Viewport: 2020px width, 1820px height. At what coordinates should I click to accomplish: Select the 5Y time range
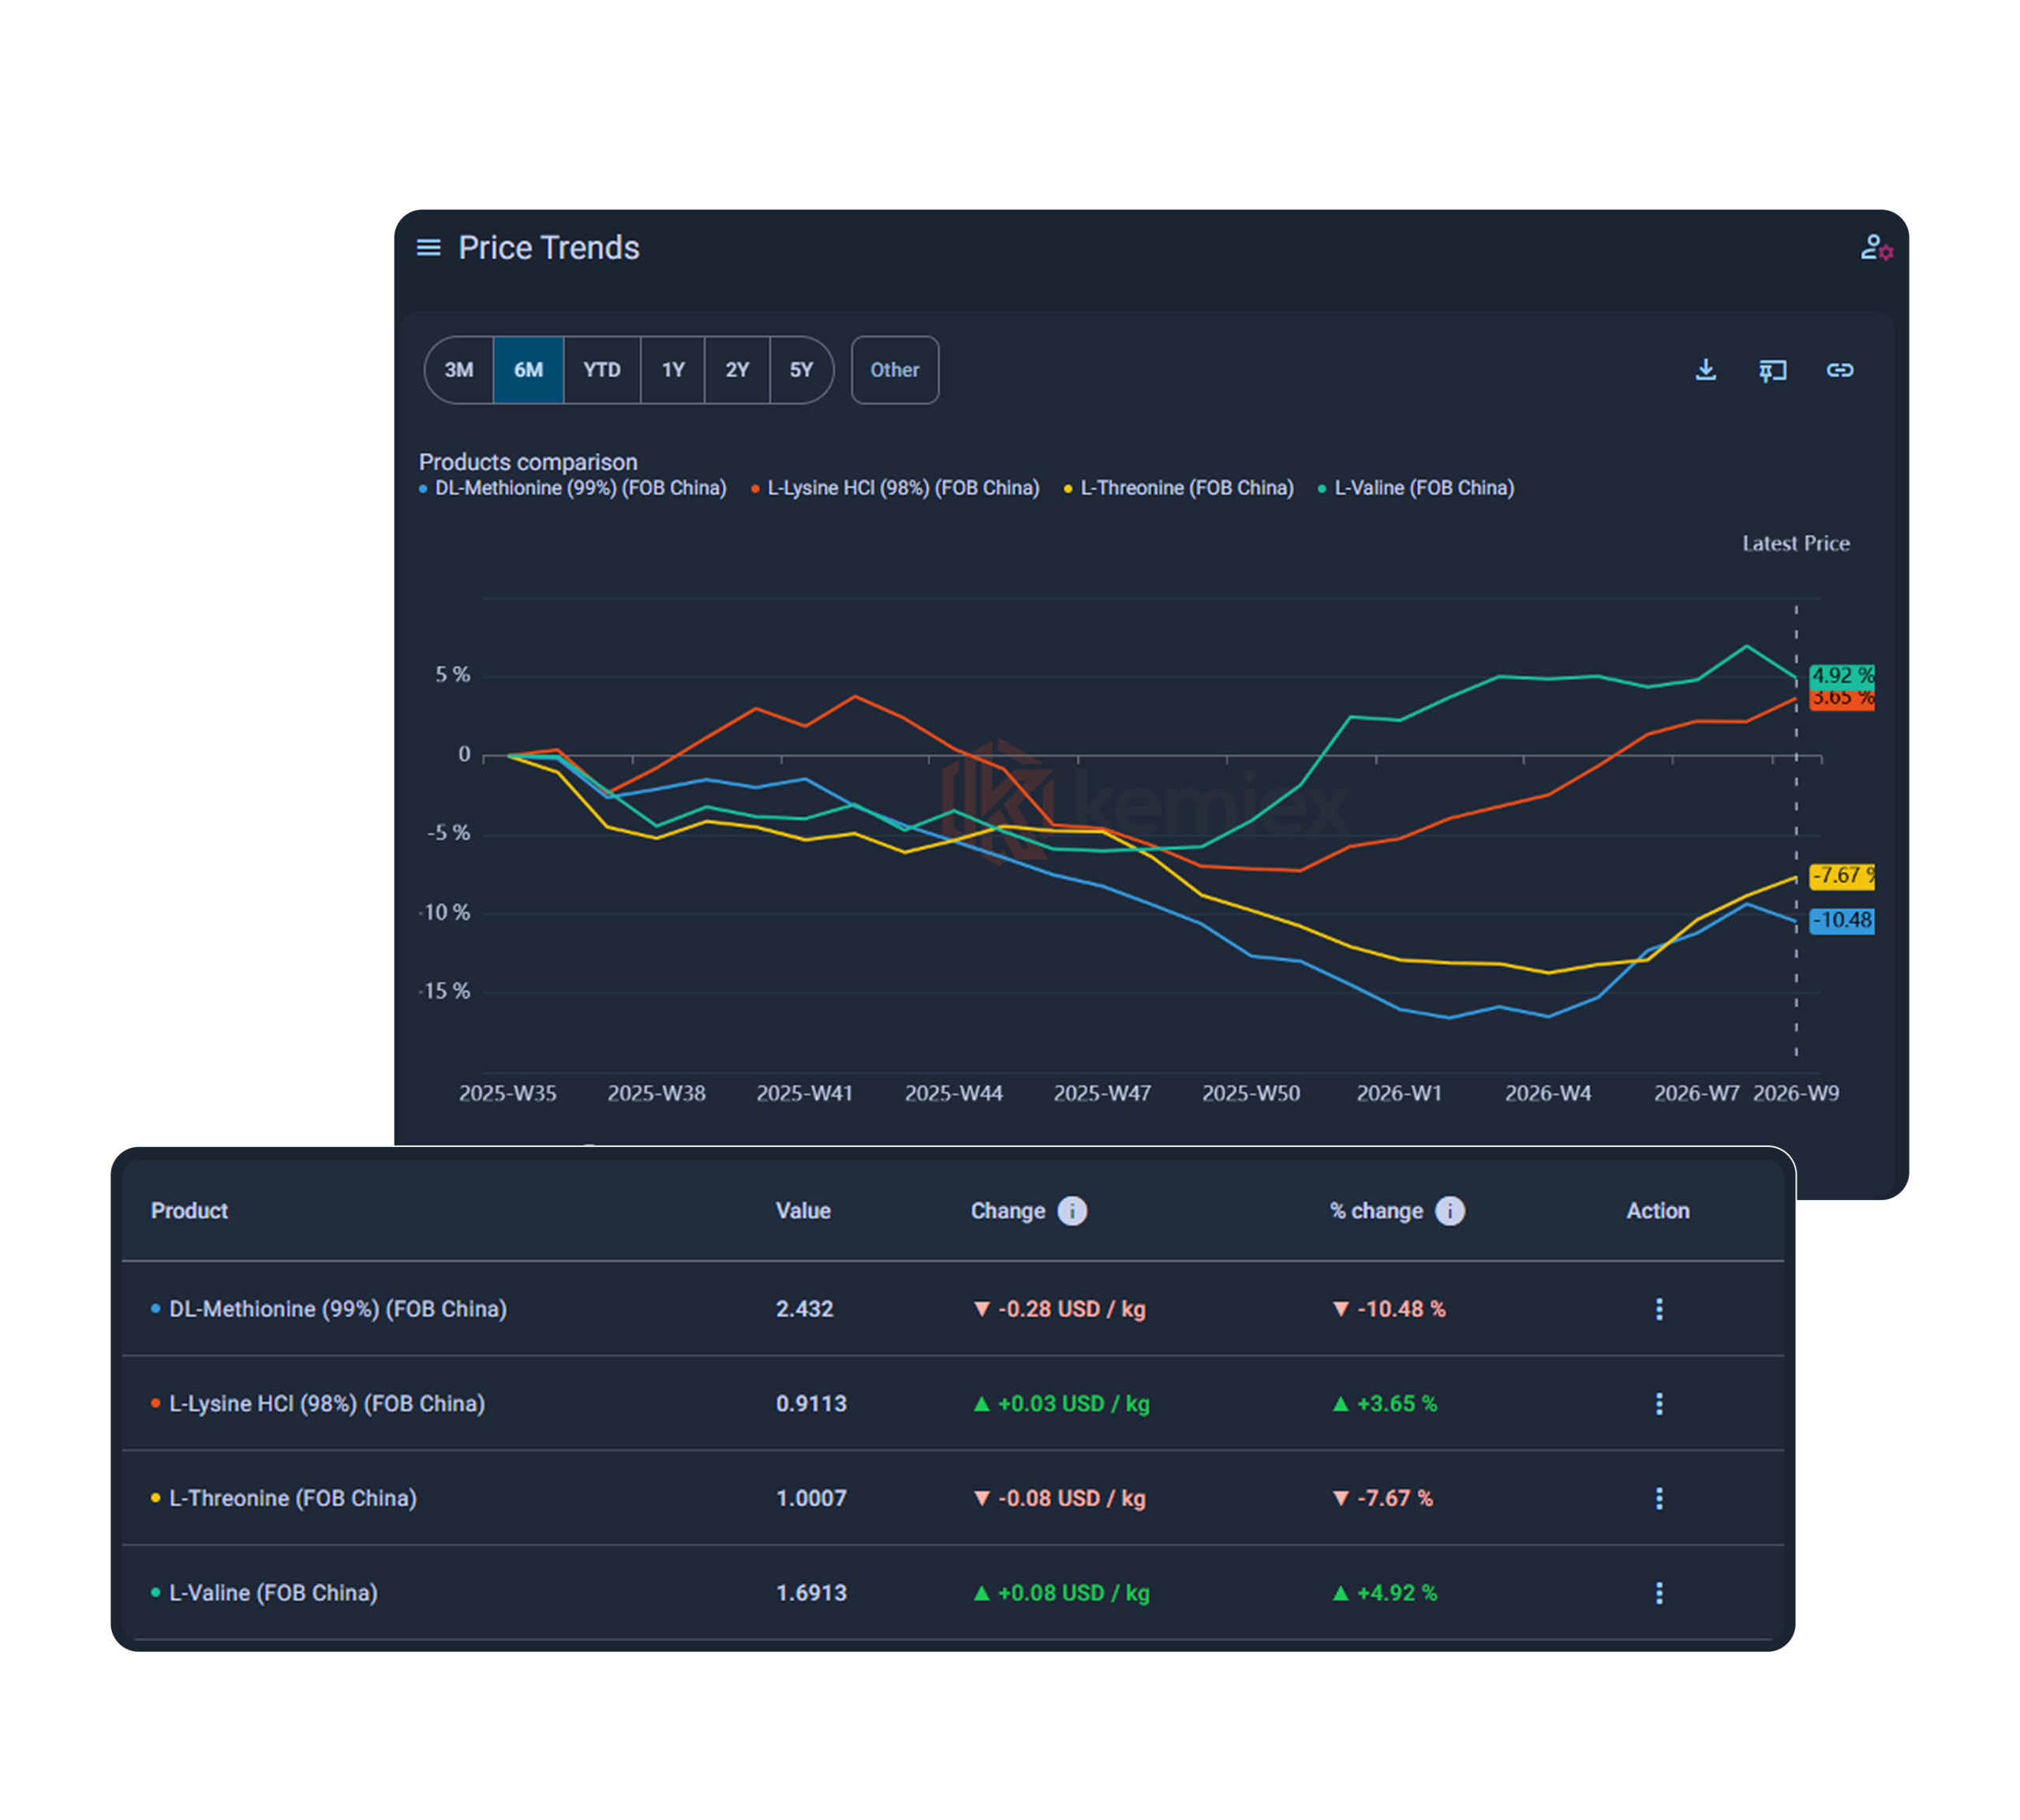[801, 370]
